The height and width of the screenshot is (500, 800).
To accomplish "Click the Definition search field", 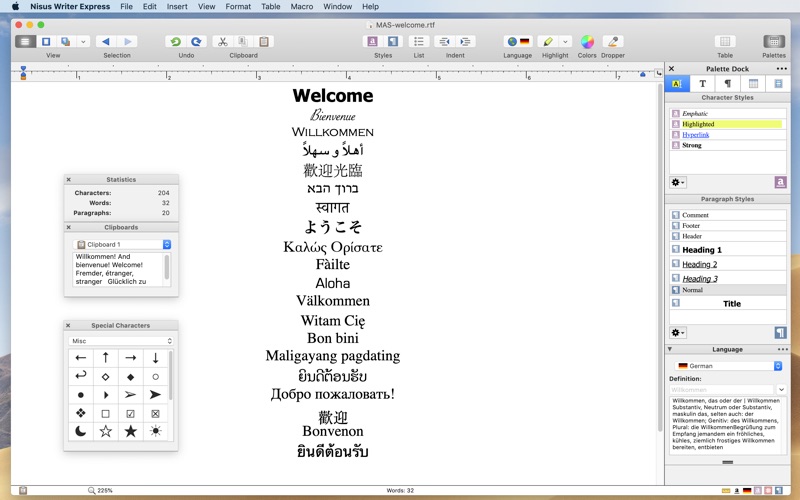I will tap(721, 389).
